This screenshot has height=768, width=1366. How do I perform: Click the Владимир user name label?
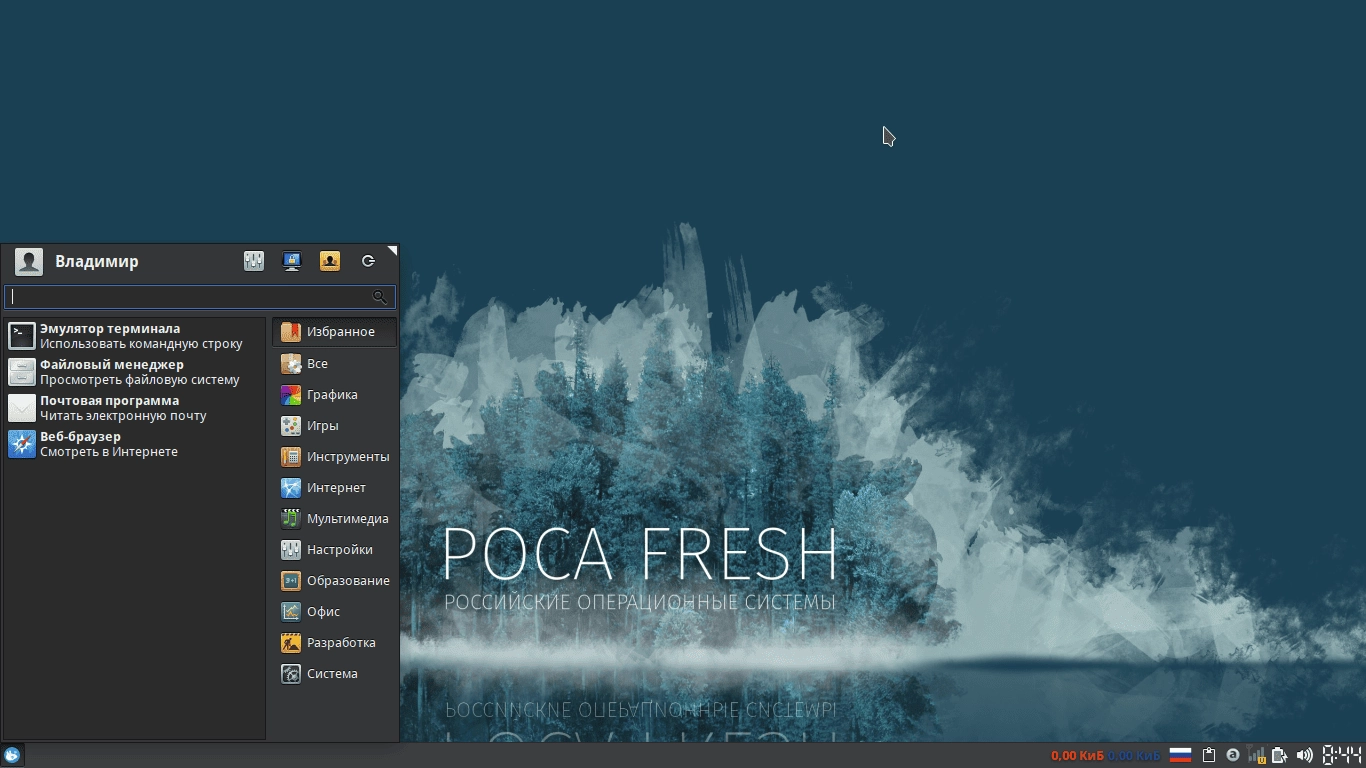[97, 262]
